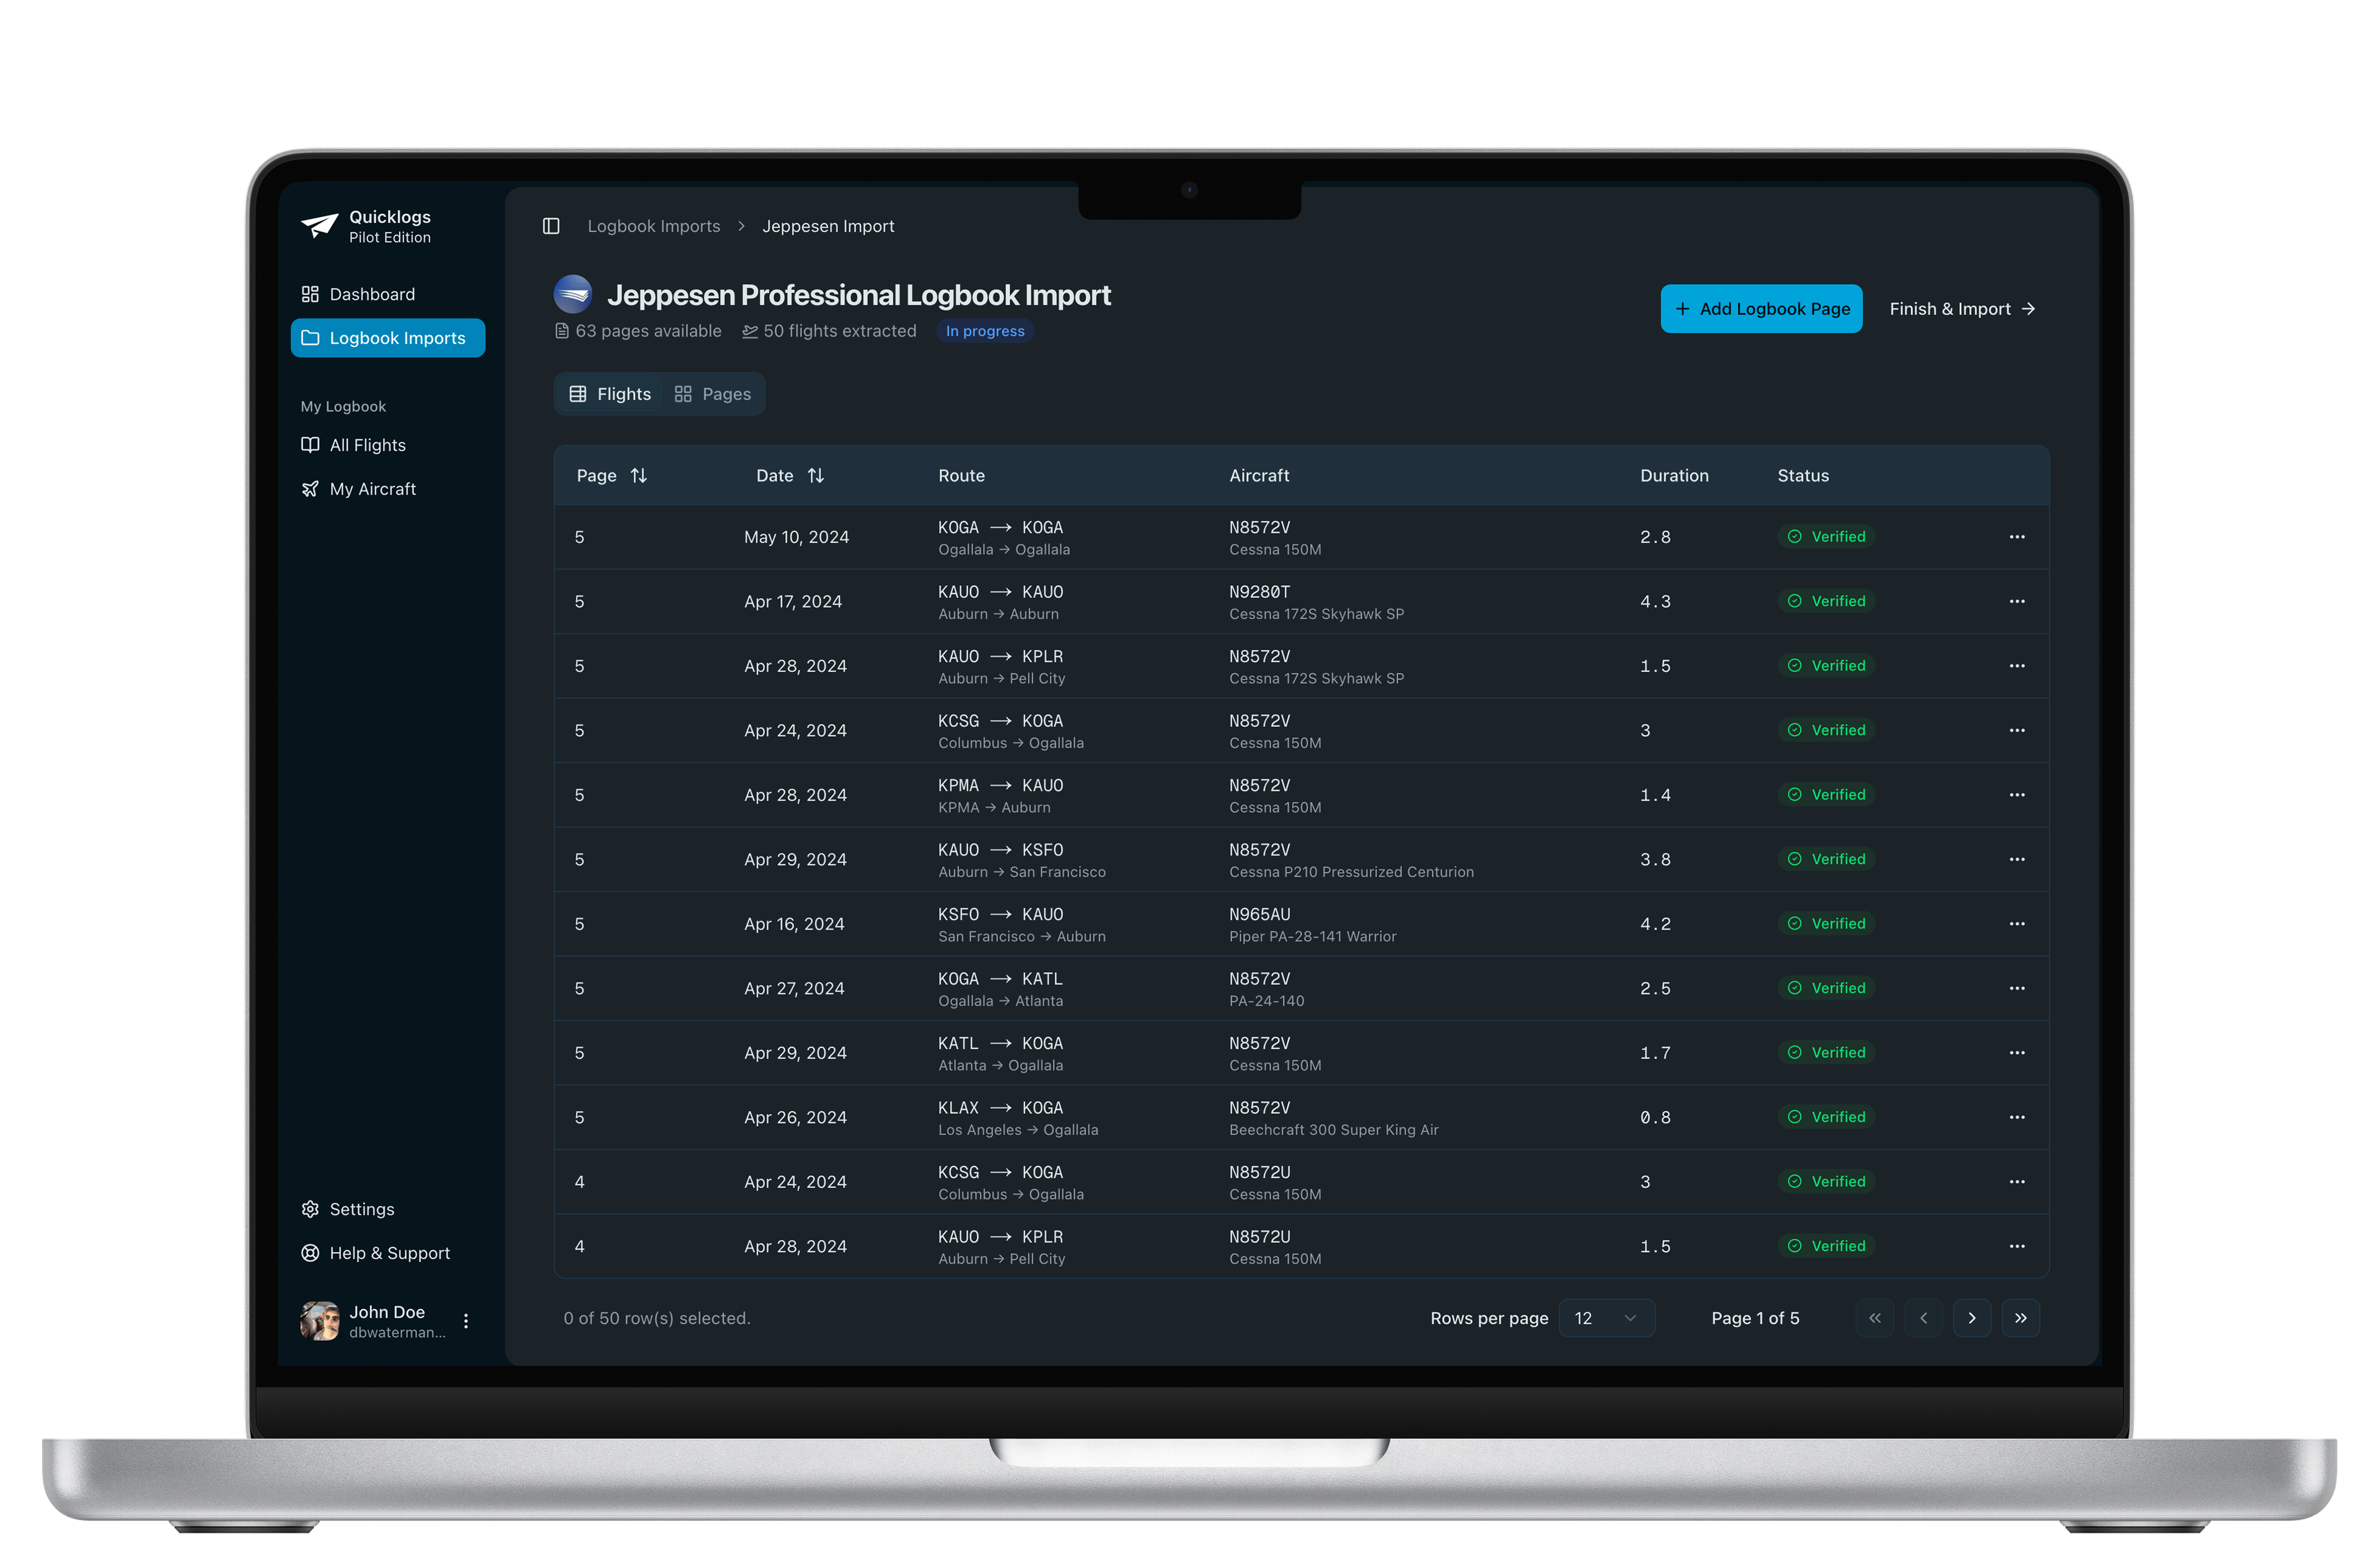2380x1547 pixels.
Task: Switch to the Pages tab
Action: tap(712, 394)
